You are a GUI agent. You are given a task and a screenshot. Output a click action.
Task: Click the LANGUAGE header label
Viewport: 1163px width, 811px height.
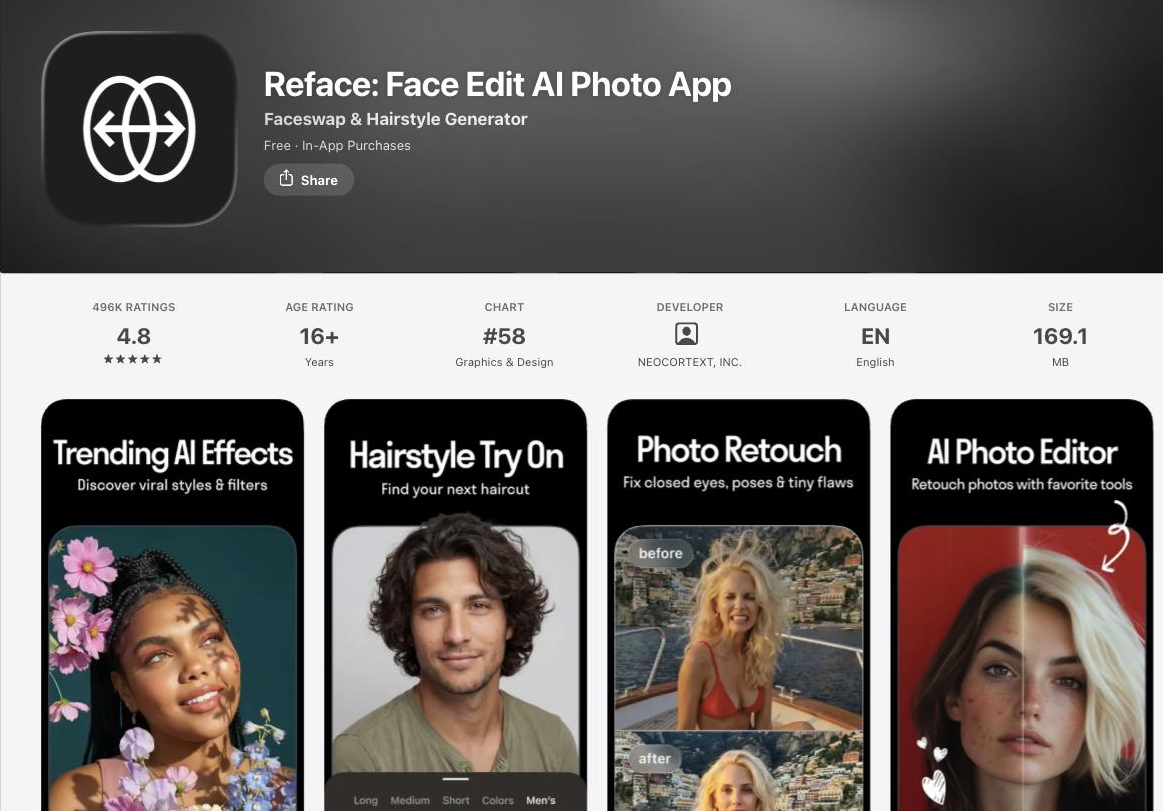tap(875, 307)
